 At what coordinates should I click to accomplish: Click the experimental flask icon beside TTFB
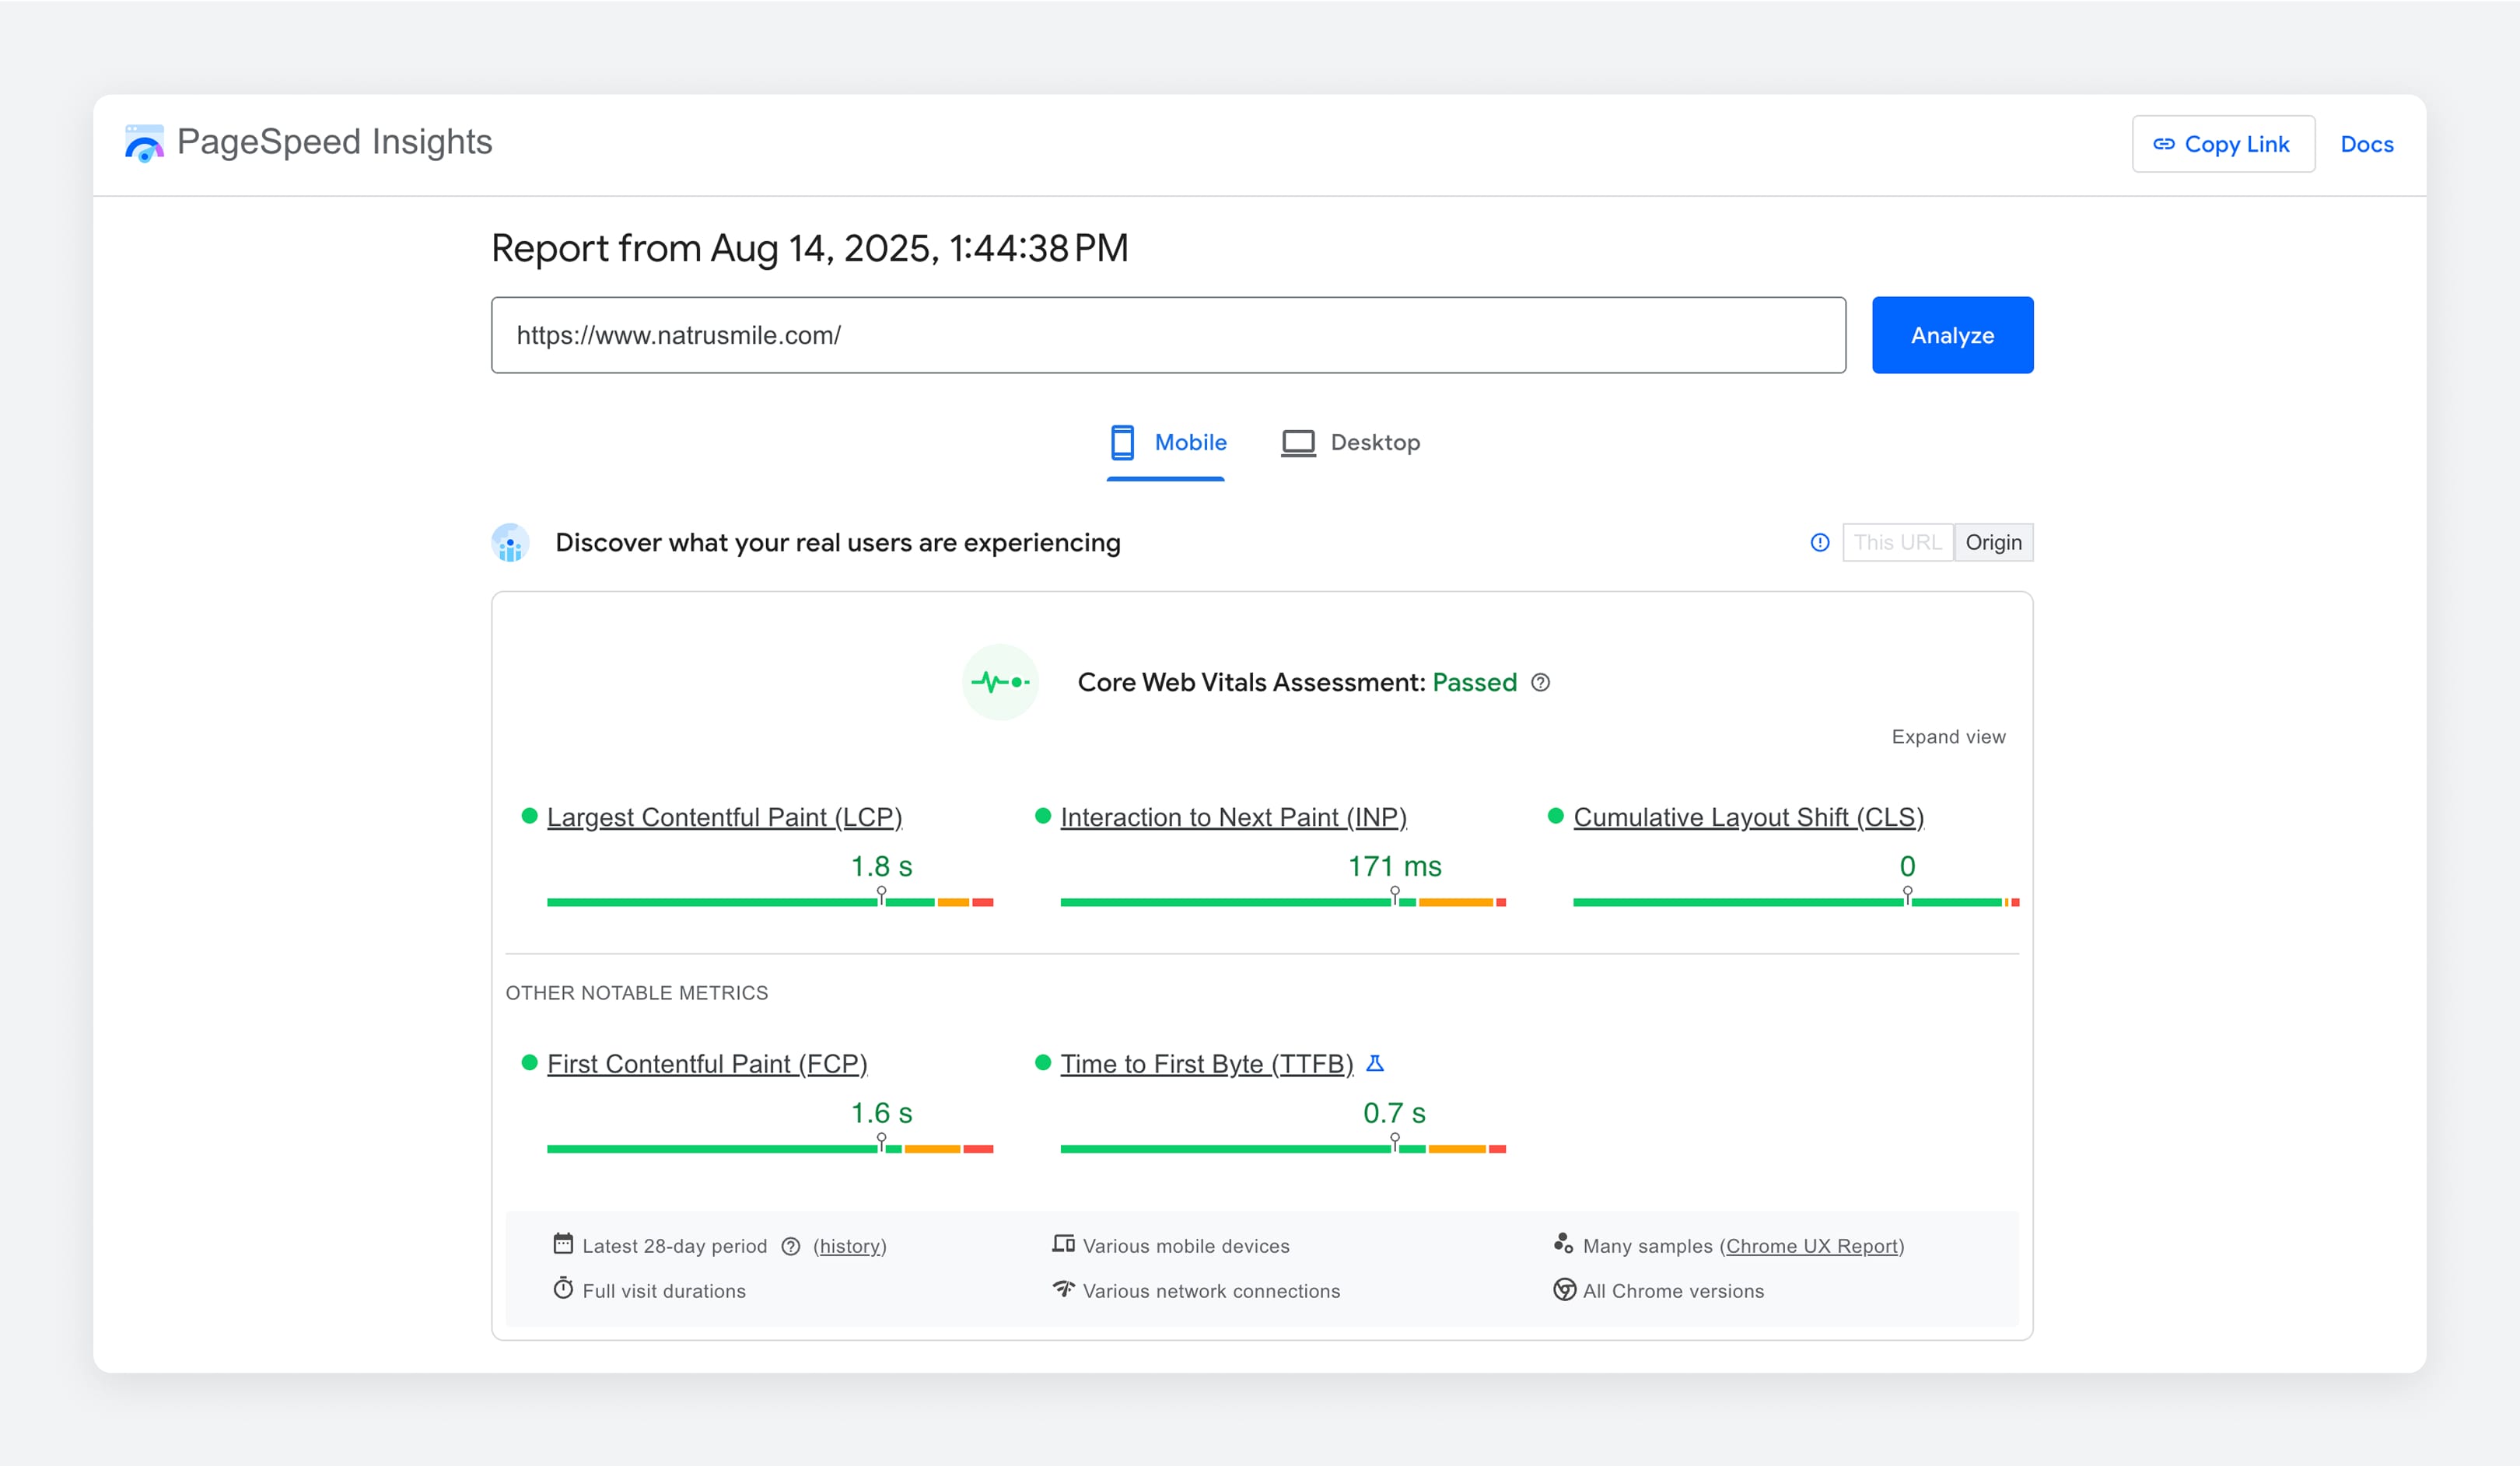[x=1375, y=1063]
